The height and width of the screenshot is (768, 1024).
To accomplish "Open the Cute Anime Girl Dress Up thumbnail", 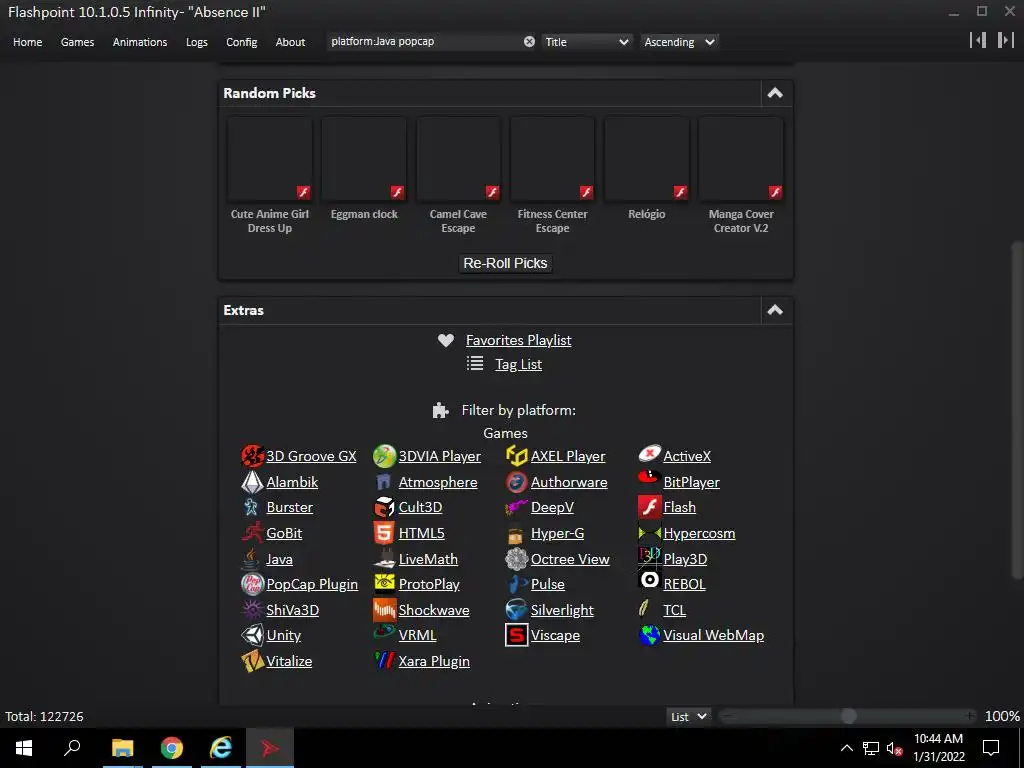I will point(270,159).
